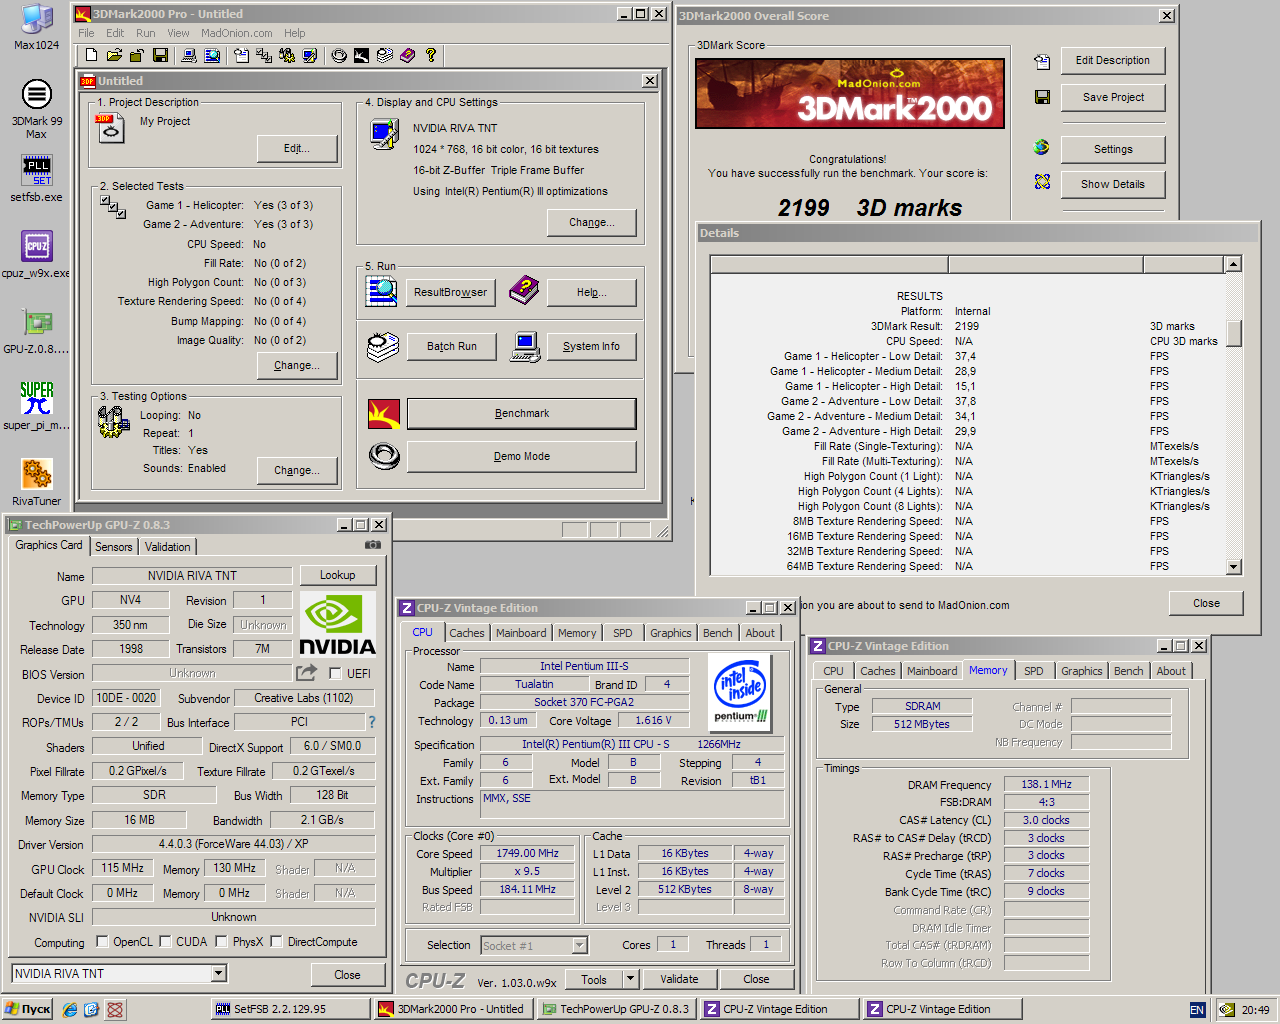Click the BIOS share arrow icon in GPU-Z
The width and height of the screenshot is (1280, 1024).
click(307, 673)
